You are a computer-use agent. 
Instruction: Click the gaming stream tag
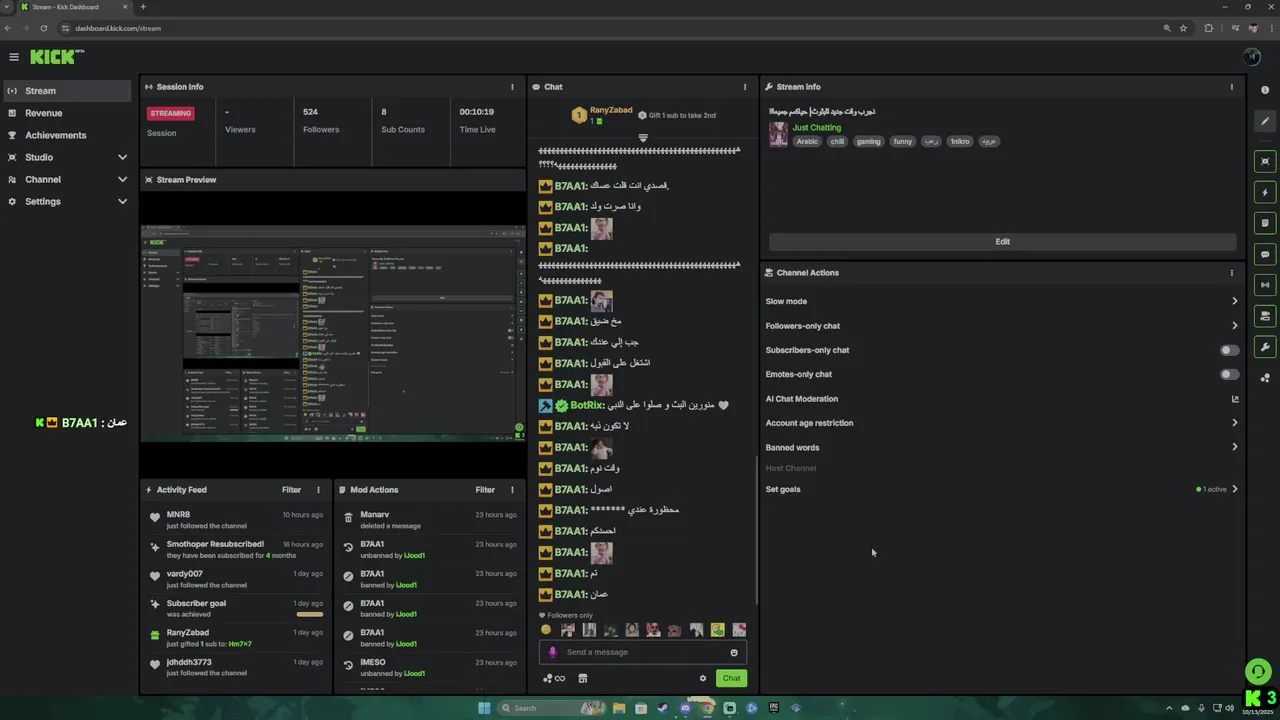[868, 141]
